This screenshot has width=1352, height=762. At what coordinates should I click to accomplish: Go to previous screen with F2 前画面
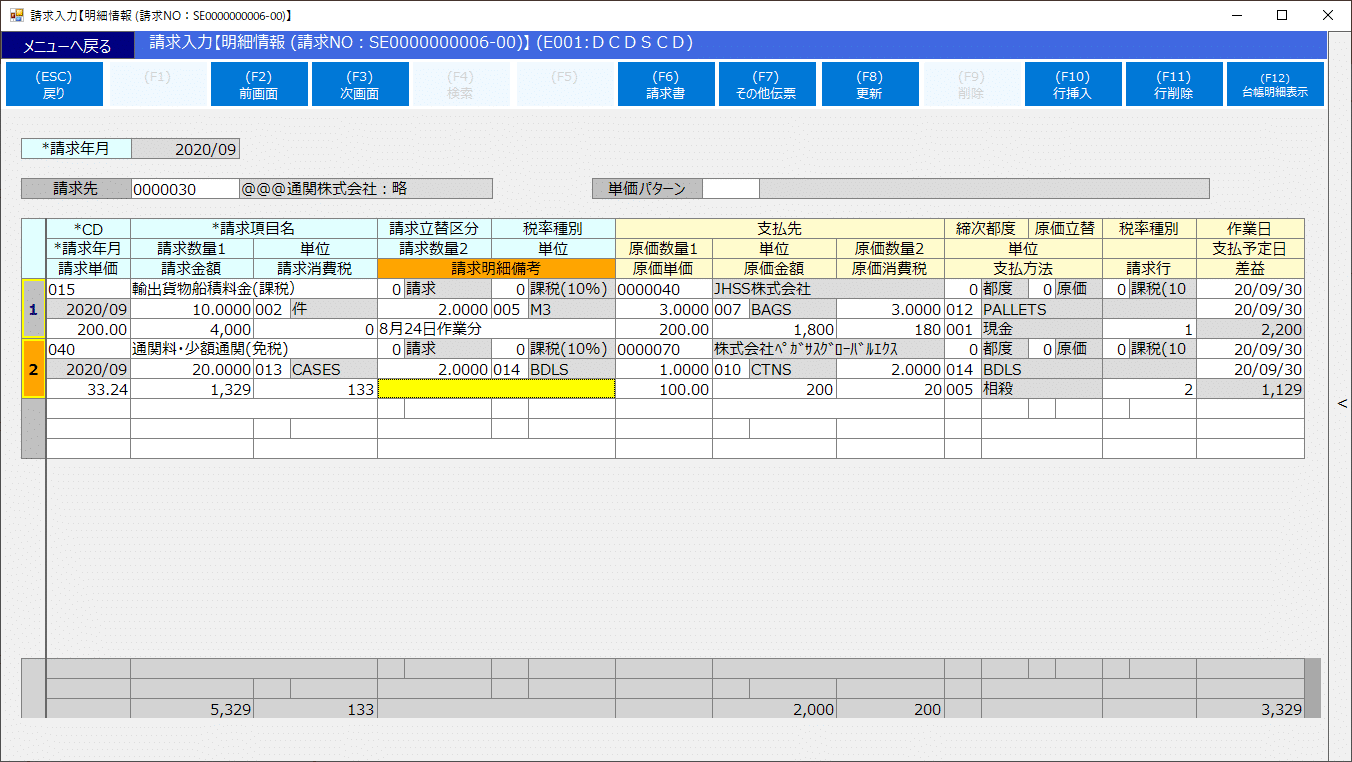pos(259,84)
